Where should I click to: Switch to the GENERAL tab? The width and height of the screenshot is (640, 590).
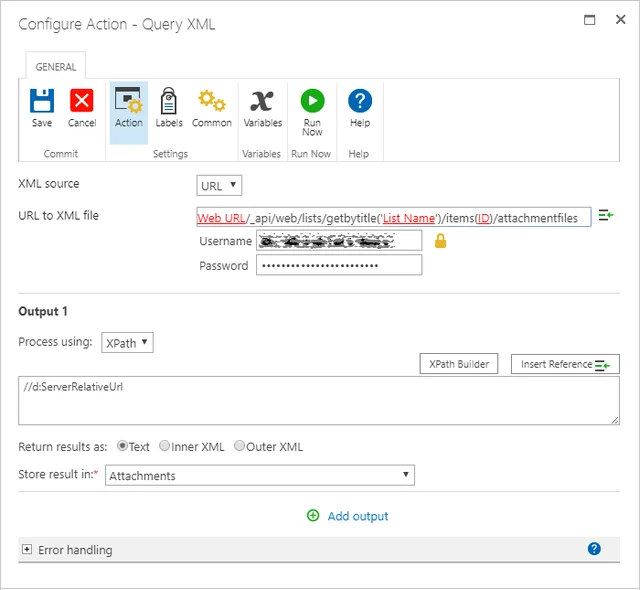[56, 67]
